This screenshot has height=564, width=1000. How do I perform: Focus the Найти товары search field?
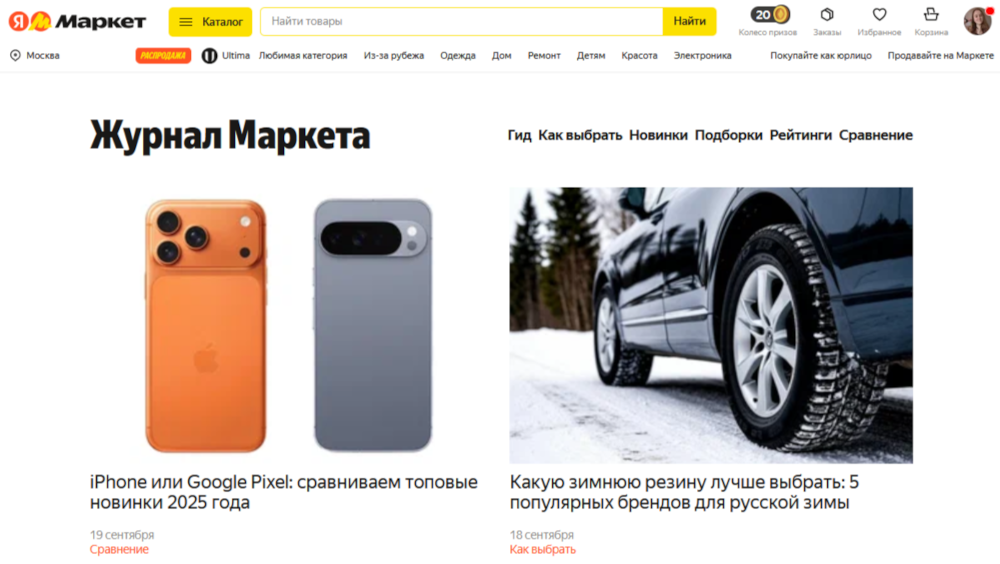point(462,22)
